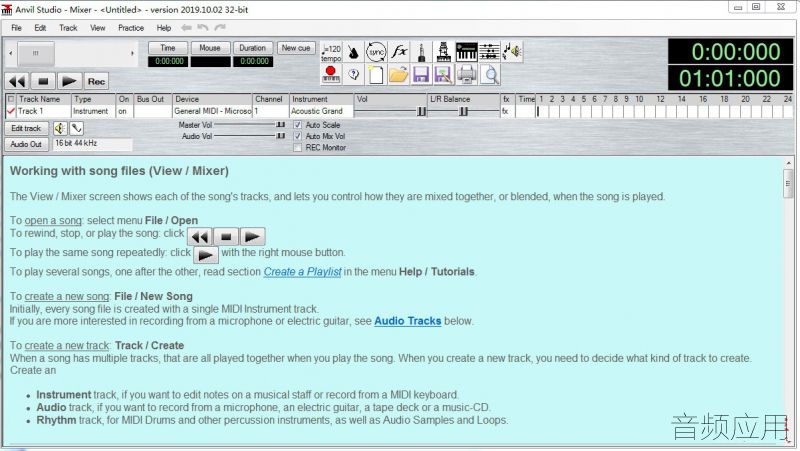Viewport: 800px width, 451px height.
Task: Click the notes with speaker icon
Action: (512, 52)
